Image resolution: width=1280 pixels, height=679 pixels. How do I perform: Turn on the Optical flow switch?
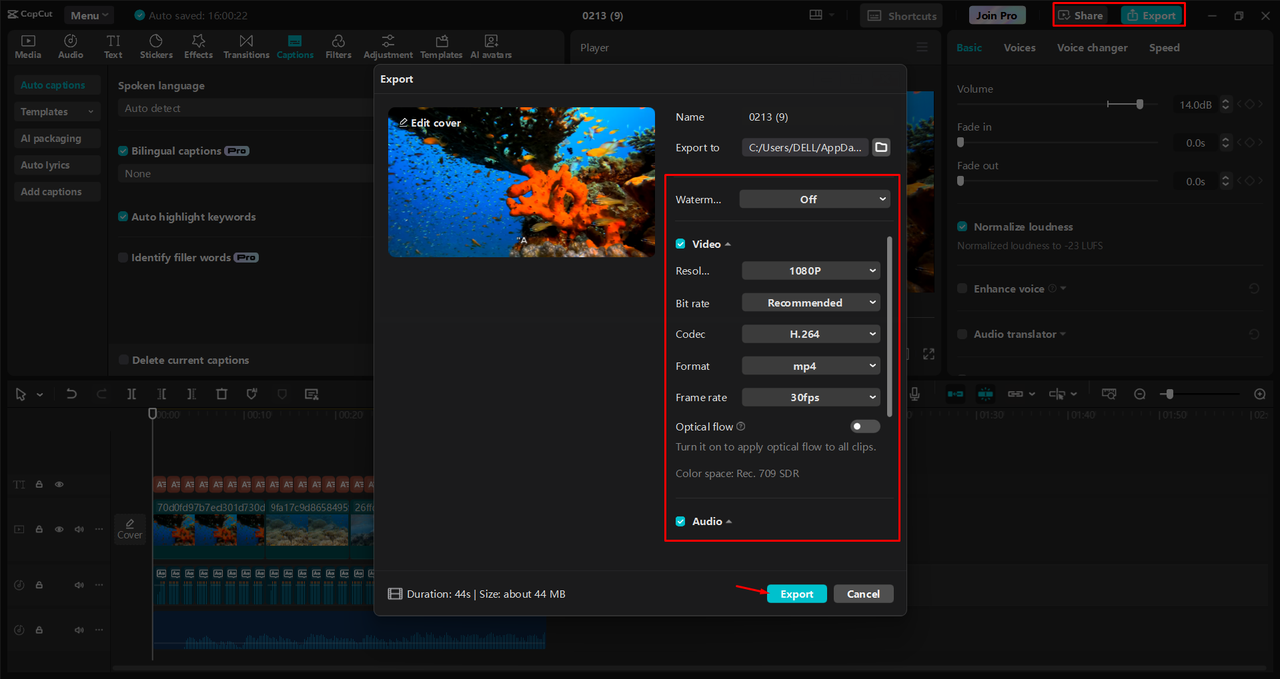(864, 426)
